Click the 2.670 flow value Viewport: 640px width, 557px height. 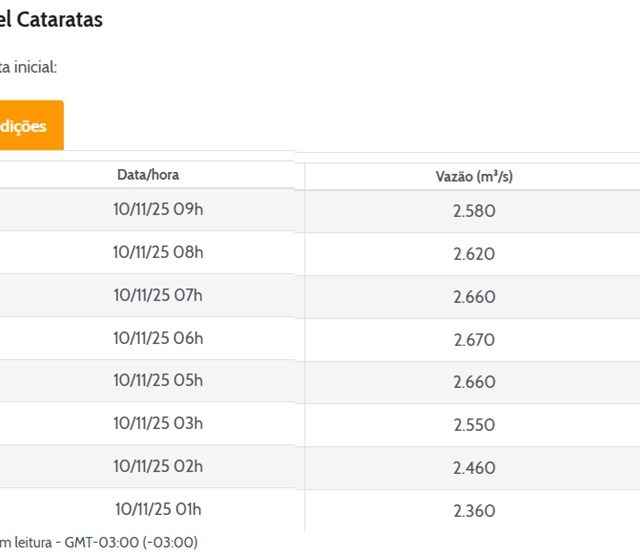474,340
